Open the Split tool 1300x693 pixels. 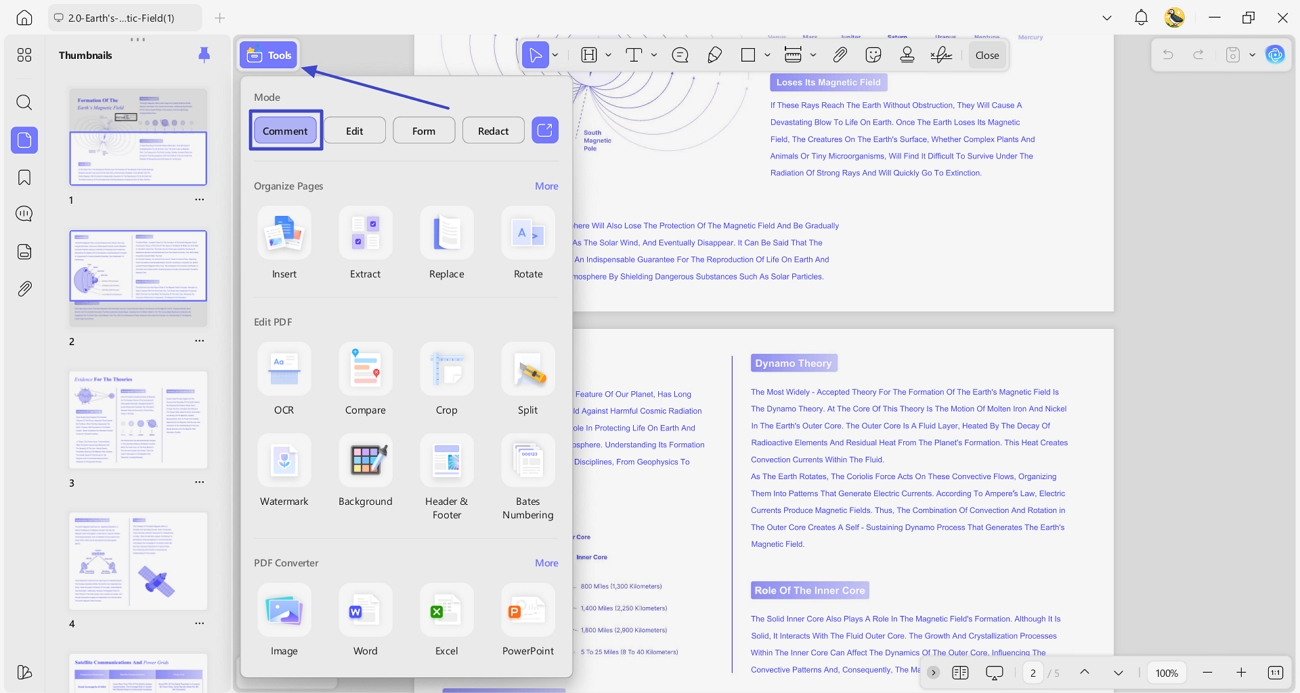click(528, 379)
